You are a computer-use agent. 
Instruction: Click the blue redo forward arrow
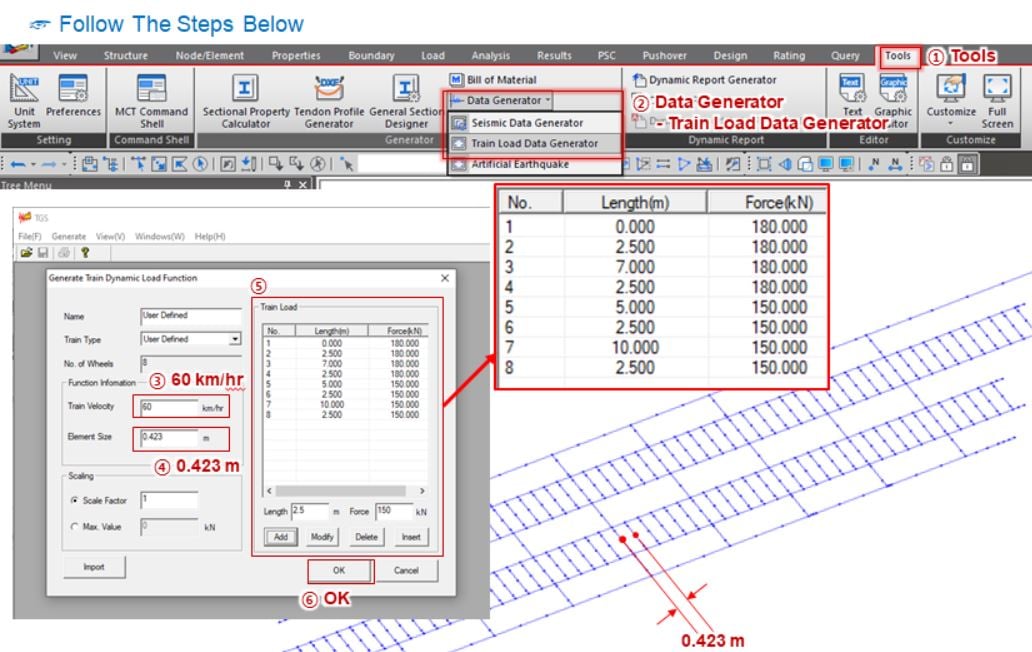(49, 164)
